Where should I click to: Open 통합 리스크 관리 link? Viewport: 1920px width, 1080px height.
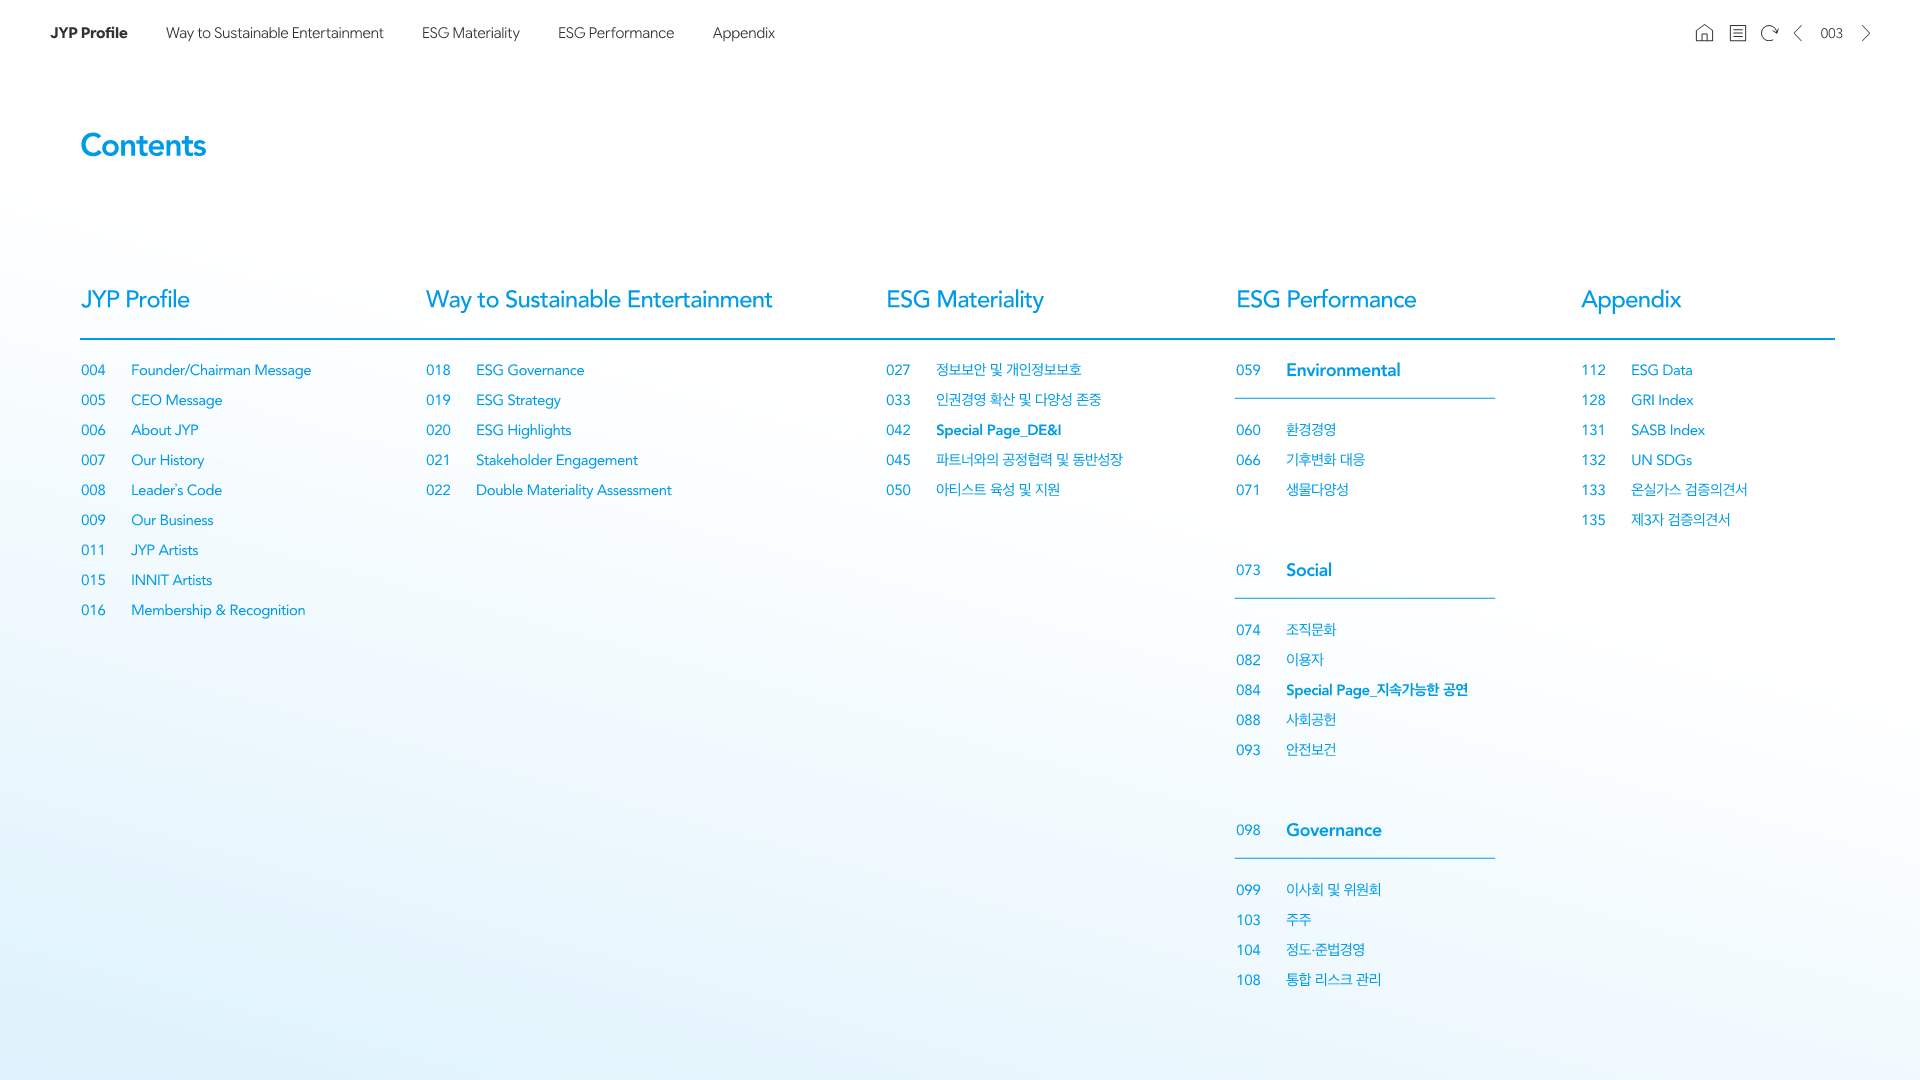[1334, 980]
